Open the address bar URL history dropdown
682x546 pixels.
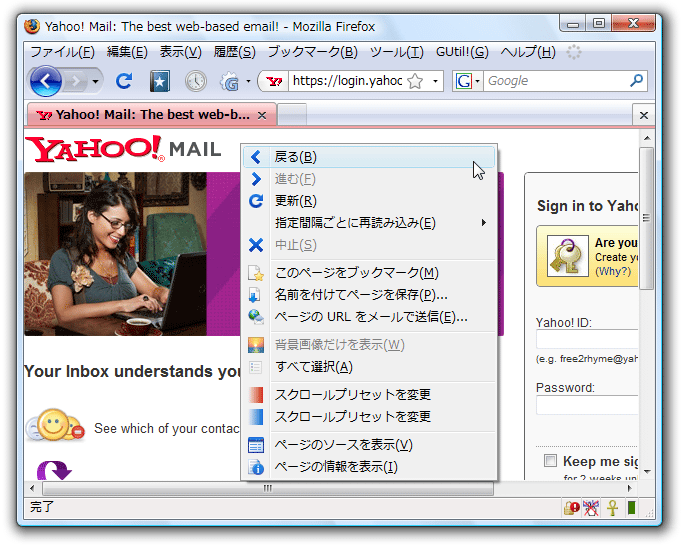click(435, 81)
